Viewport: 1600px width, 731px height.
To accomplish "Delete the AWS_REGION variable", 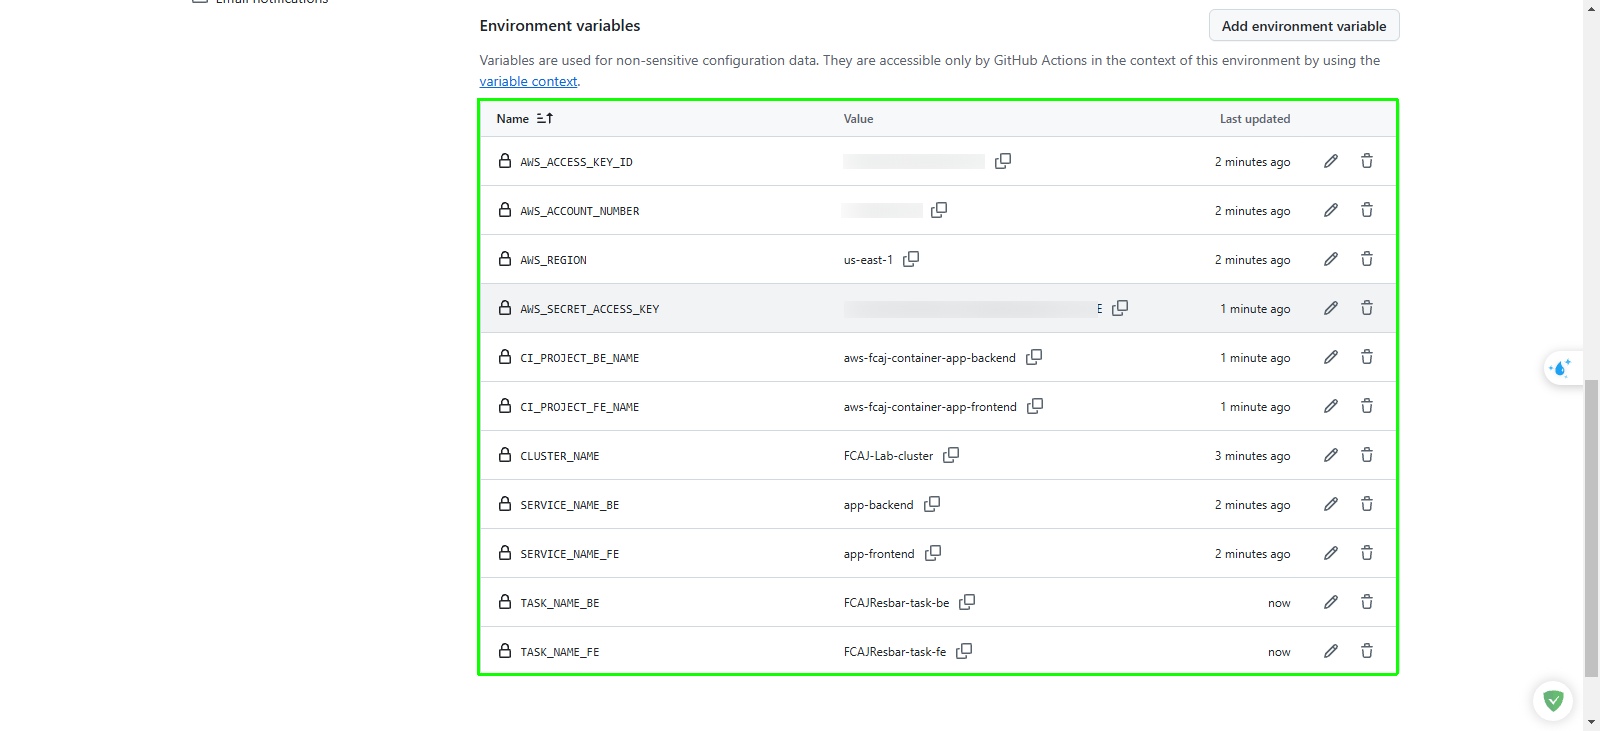I will (1367, 259).
